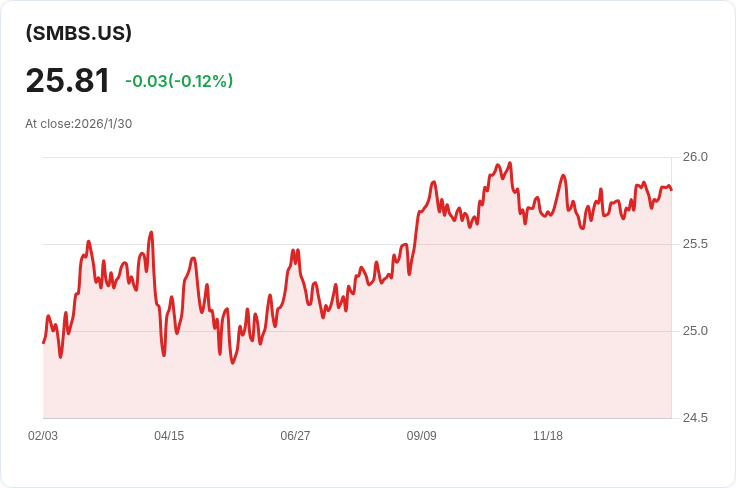Click the 25.0 y-axis label
The image size is (736, 488).
coord(695,331)
